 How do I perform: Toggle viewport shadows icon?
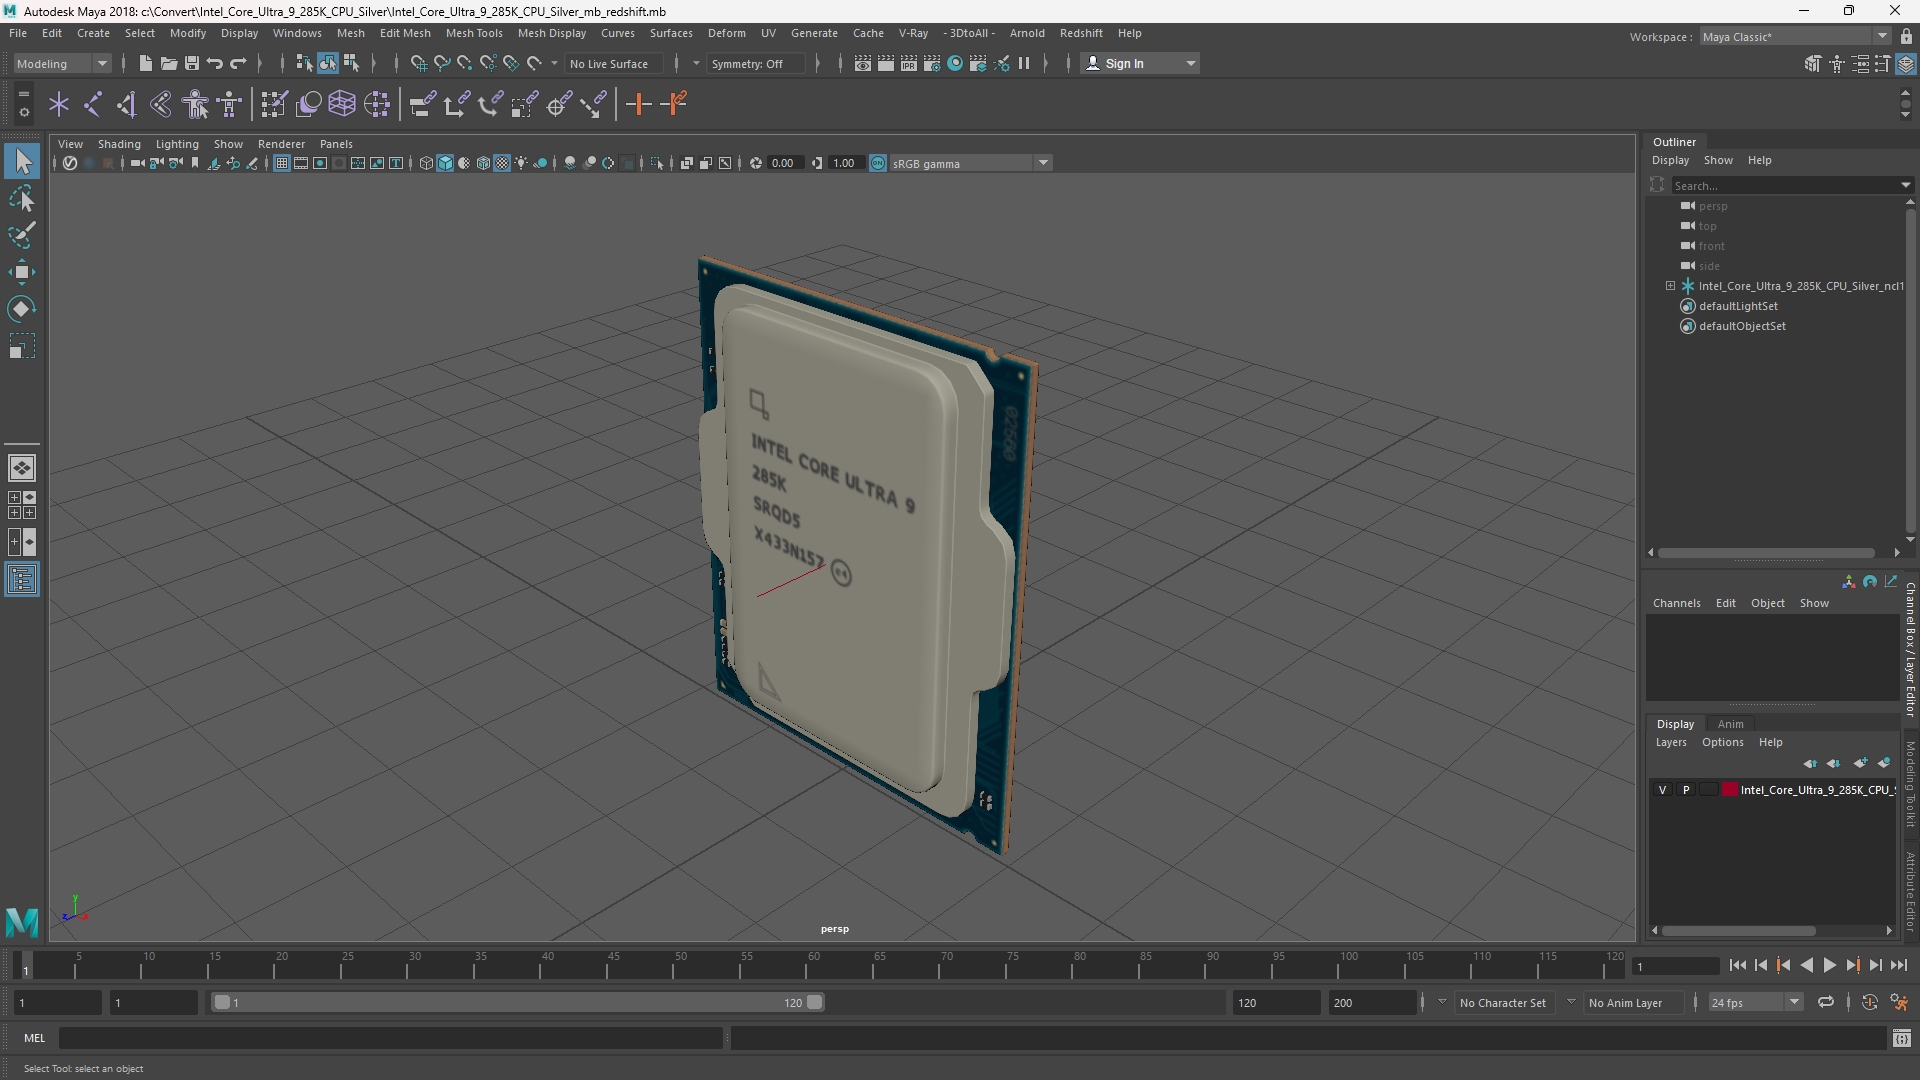pos(541,163)
